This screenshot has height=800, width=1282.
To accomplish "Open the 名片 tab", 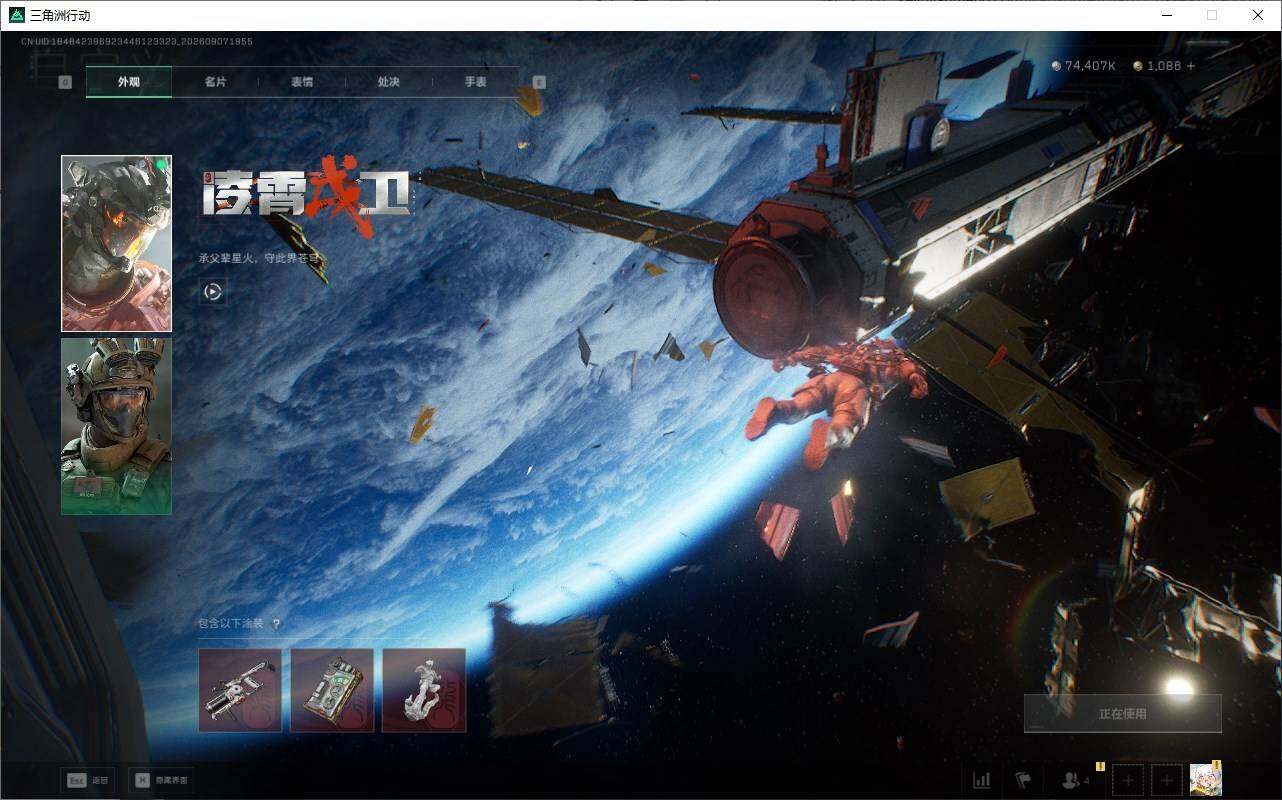I will 215,82.
